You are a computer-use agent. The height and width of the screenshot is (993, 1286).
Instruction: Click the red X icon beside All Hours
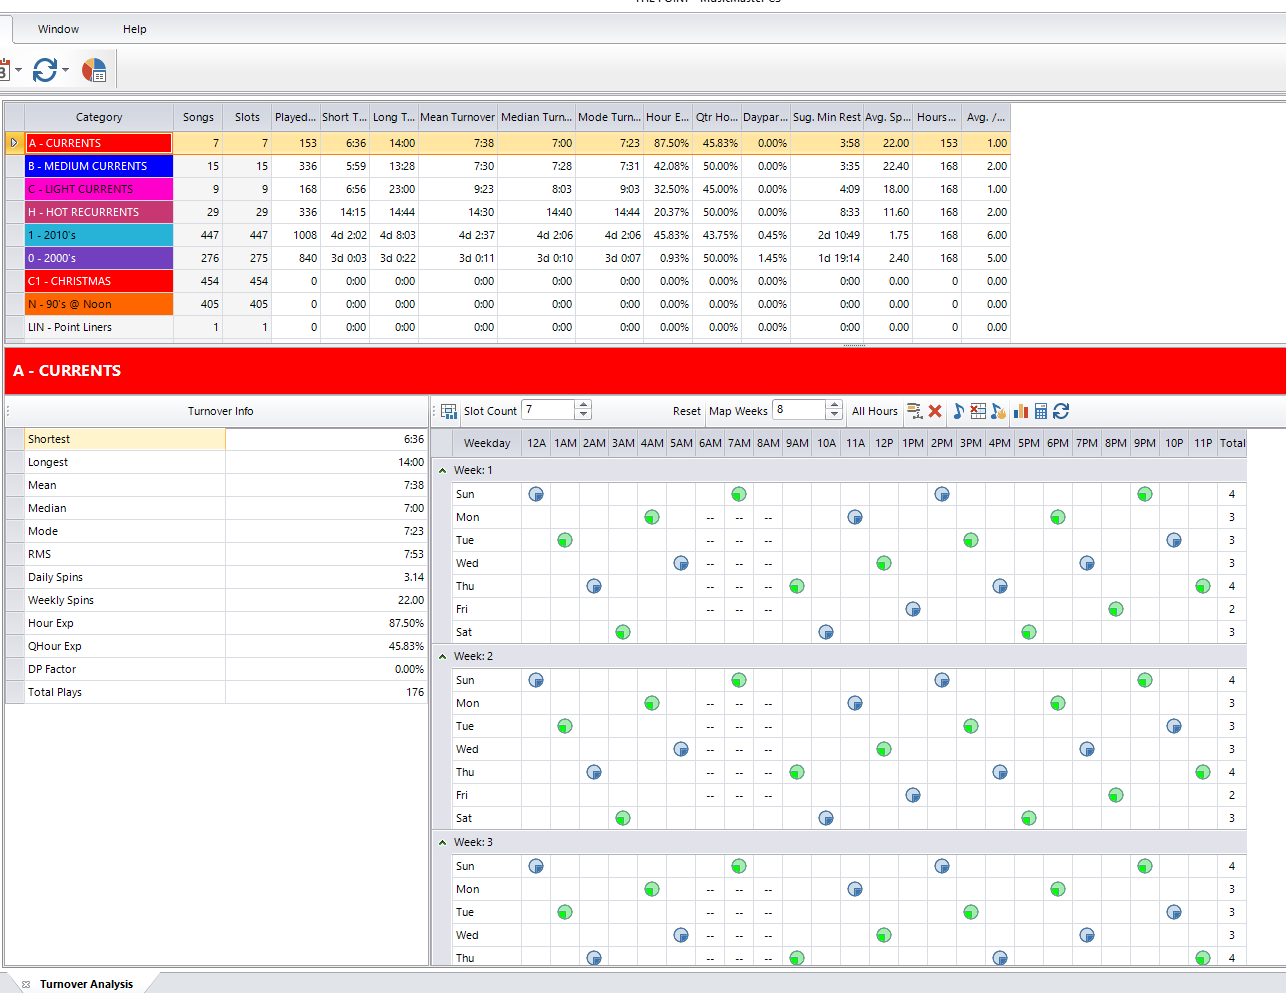coord(935,411)
